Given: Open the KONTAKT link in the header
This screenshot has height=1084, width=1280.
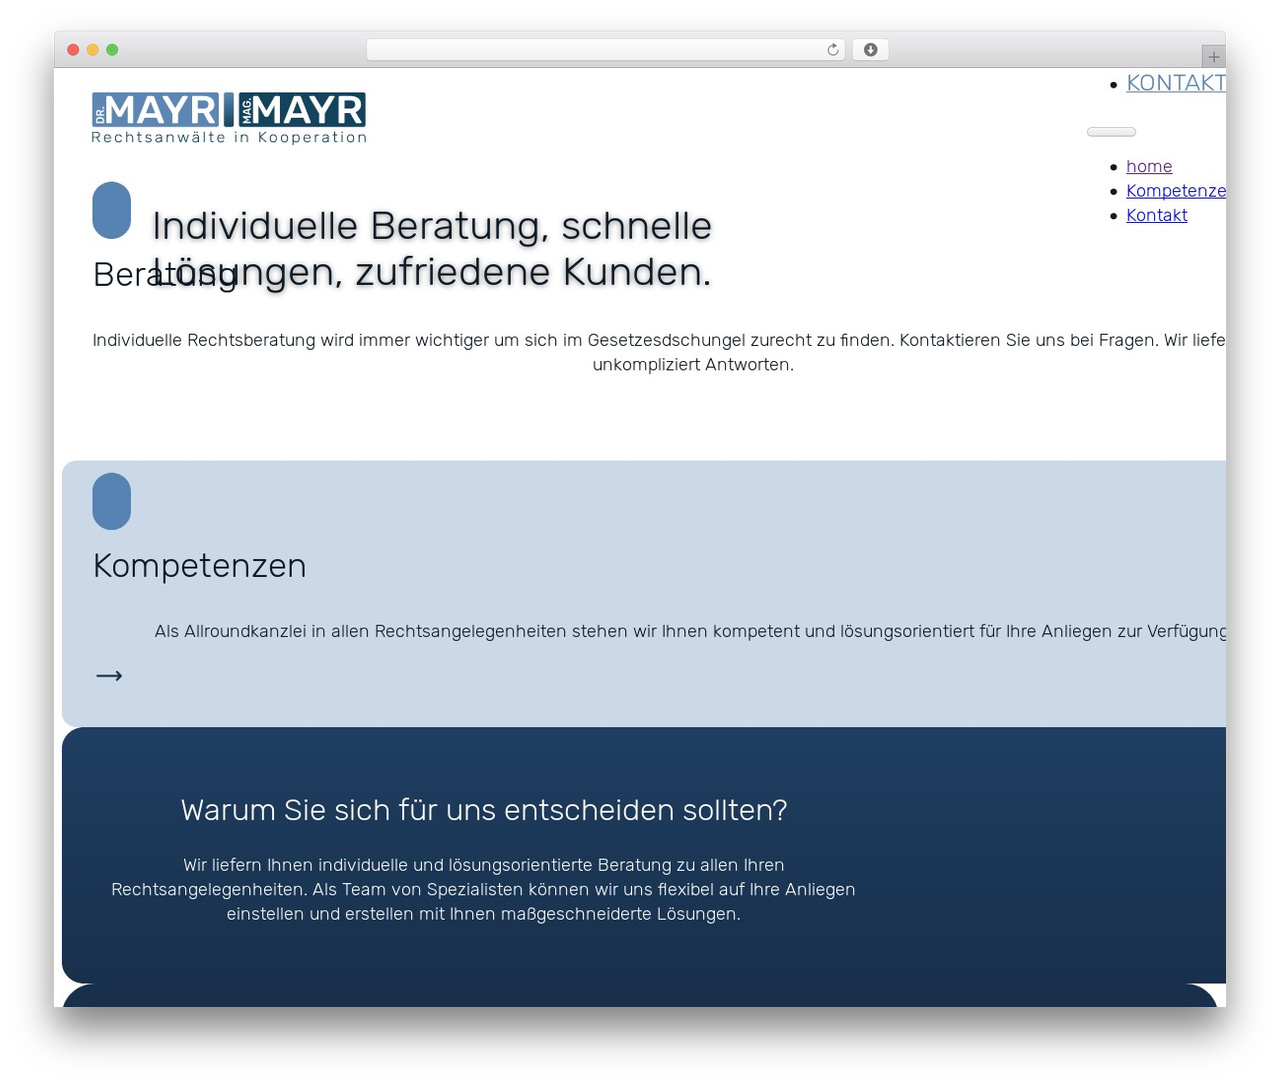Looking at the screenshot, I should point(1176,83).
